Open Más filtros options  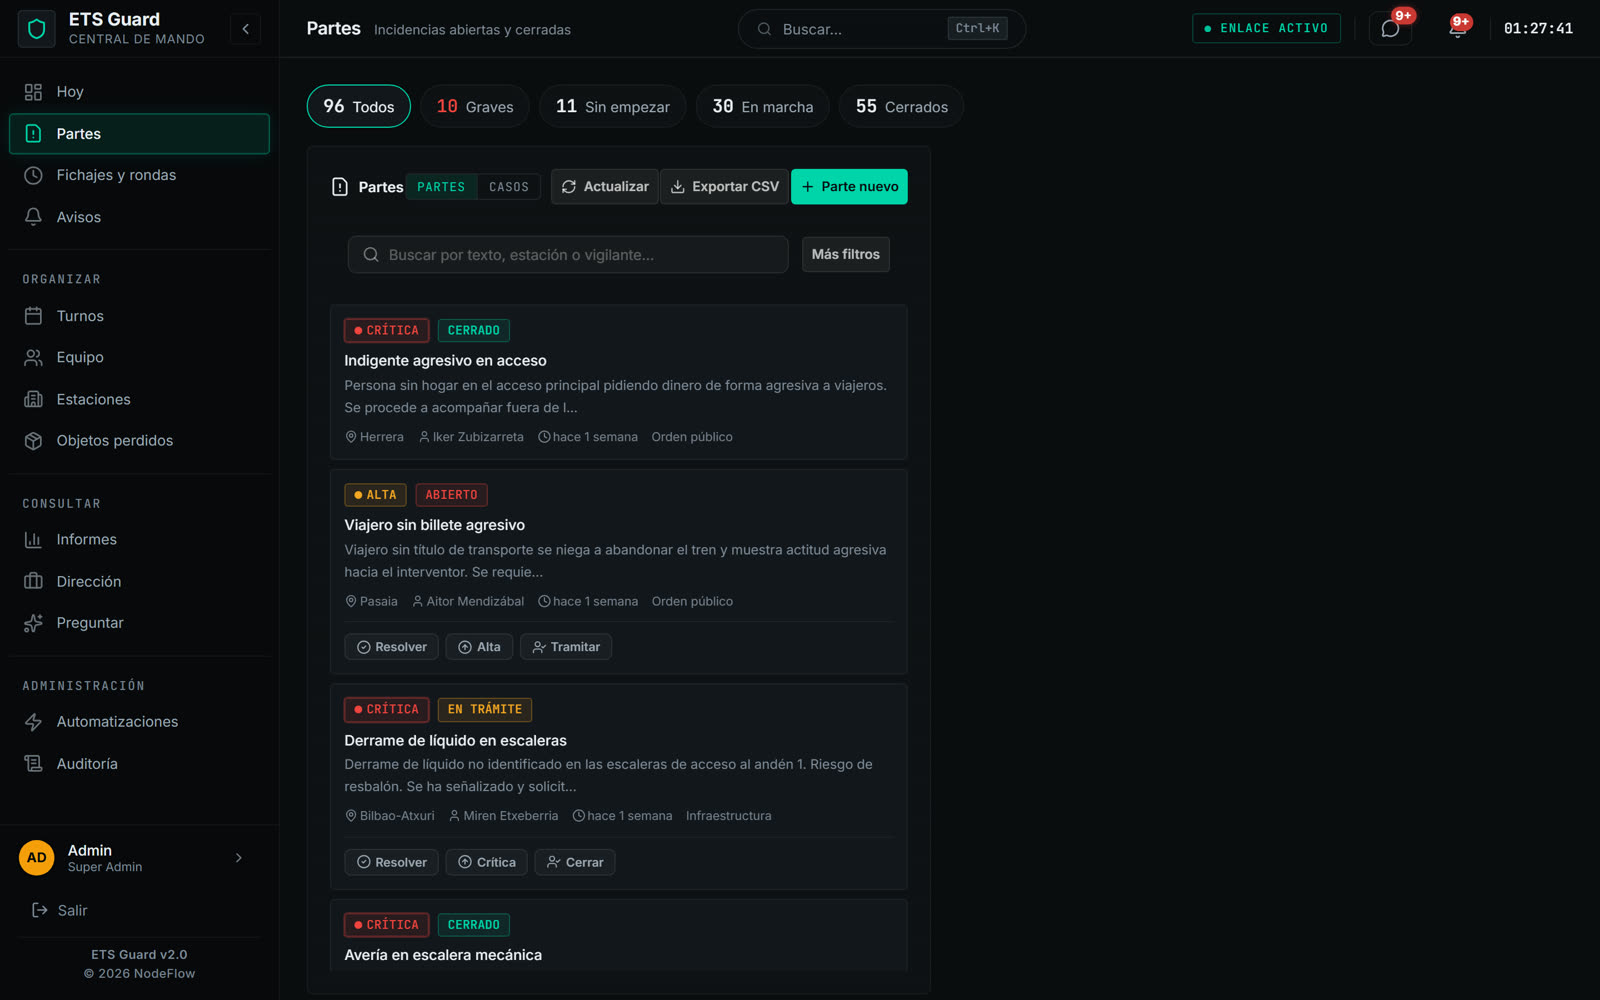point(846,255)
